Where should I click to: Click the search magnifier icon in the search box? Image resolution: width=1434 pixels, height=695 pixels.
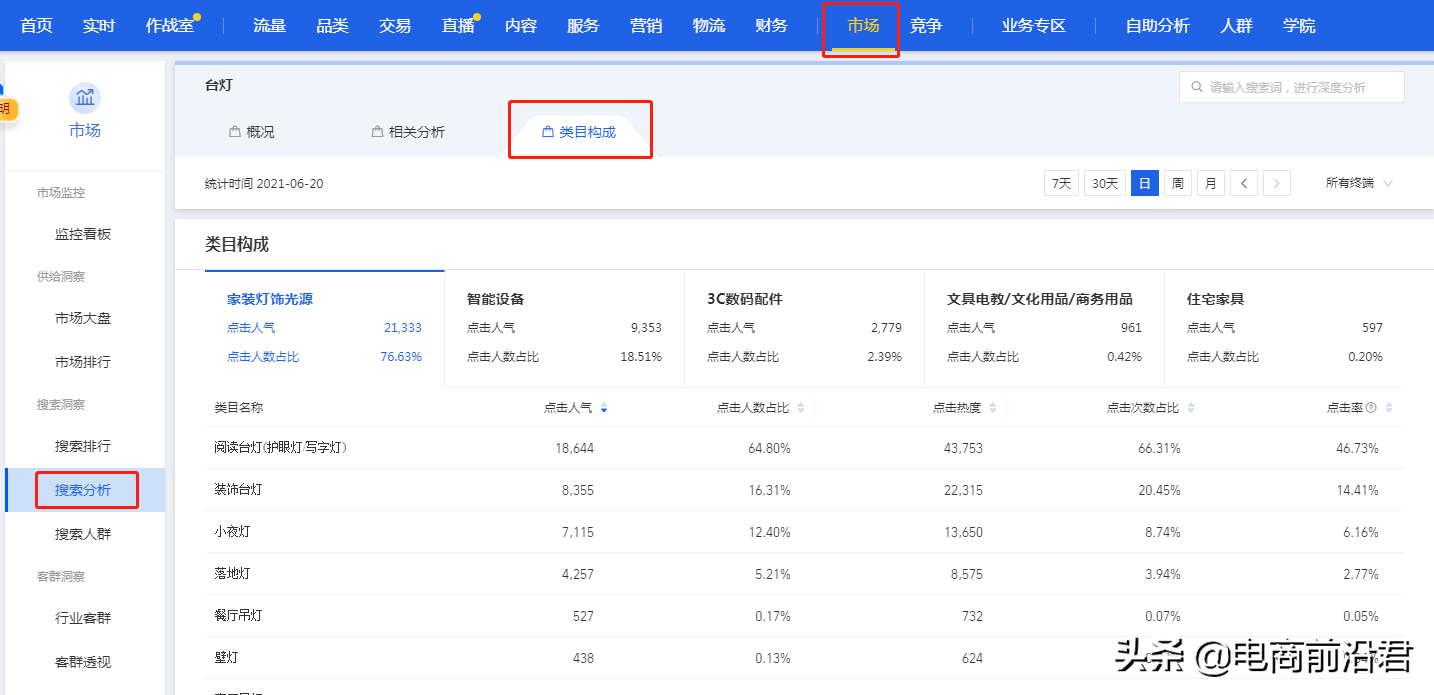1198,87
